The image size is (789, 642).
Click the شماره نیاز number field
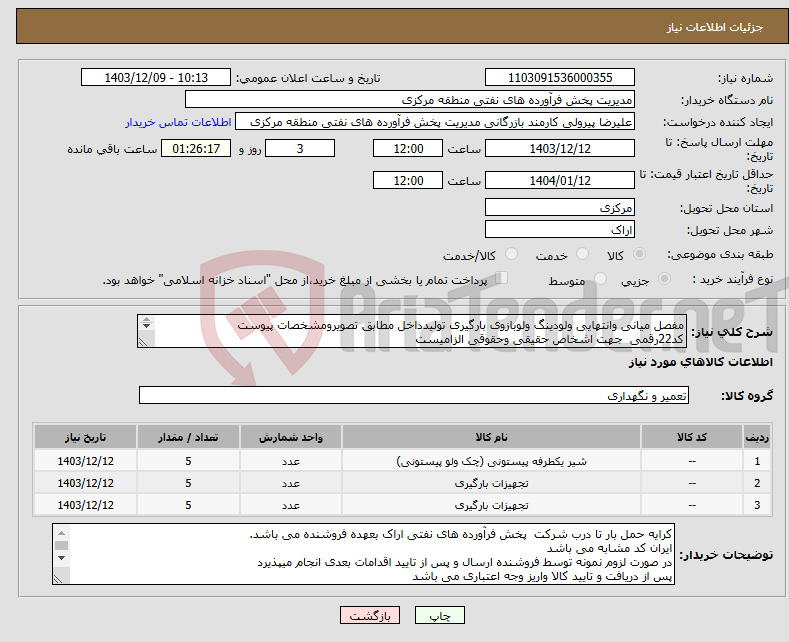pyautogui.click(x=560, y=77)
